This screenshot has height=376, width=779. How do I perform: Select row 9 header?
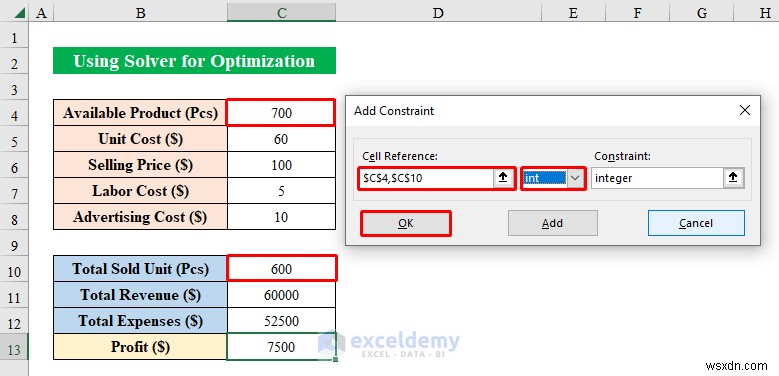[x=14, y=246]
